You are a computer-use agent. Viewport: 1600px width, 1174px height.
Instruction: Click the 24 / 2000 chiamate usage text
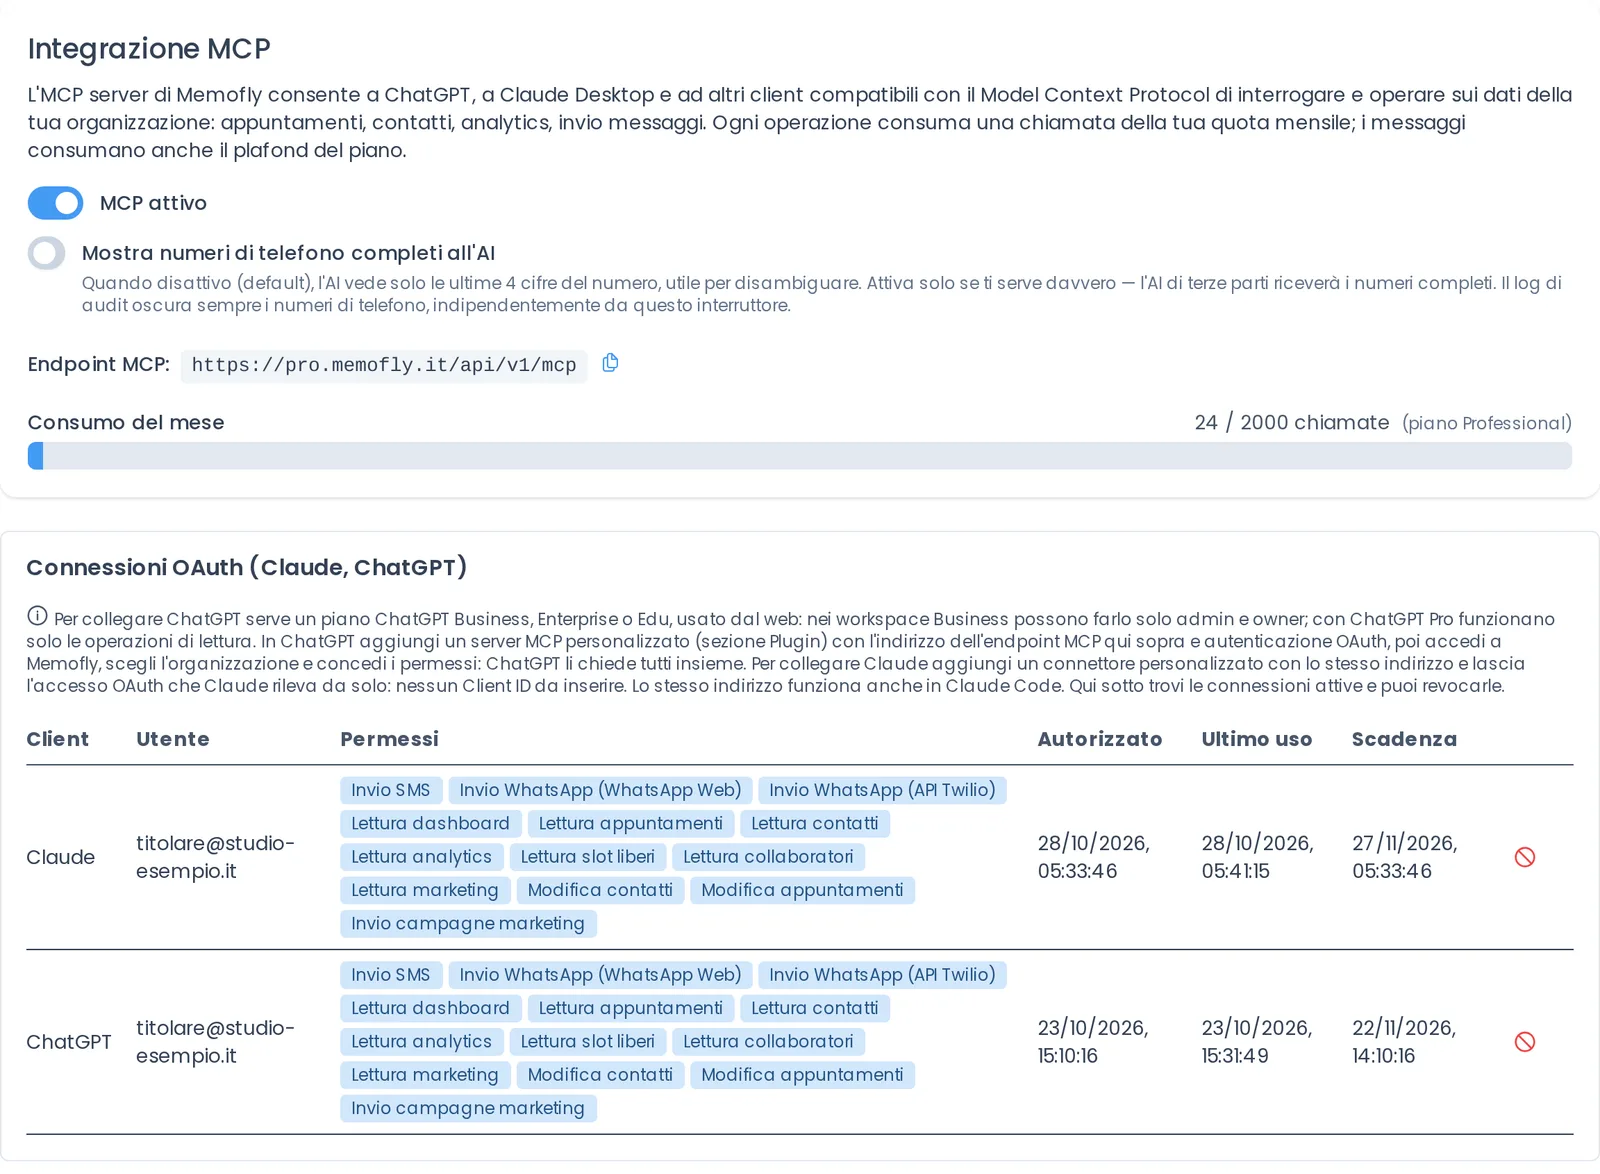pos(1291,422)
